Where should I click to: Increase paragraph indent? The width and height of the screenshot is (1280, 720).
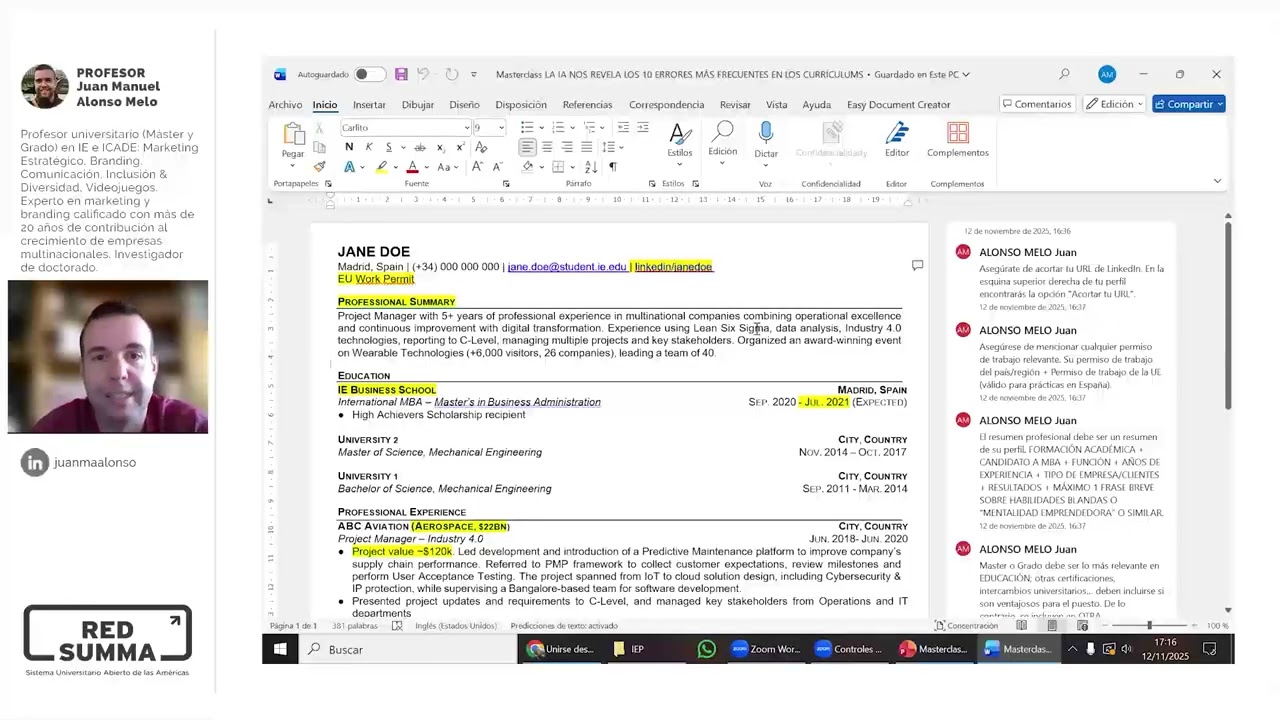(x=643, y=128)
